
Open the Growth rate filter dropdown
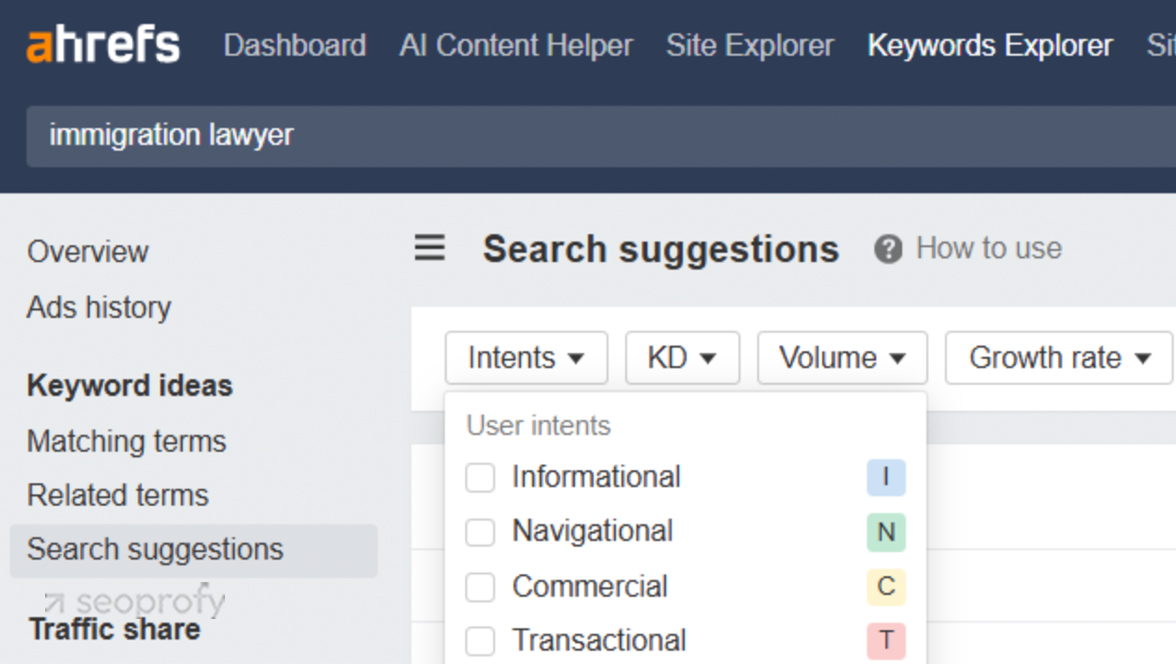1059,358
